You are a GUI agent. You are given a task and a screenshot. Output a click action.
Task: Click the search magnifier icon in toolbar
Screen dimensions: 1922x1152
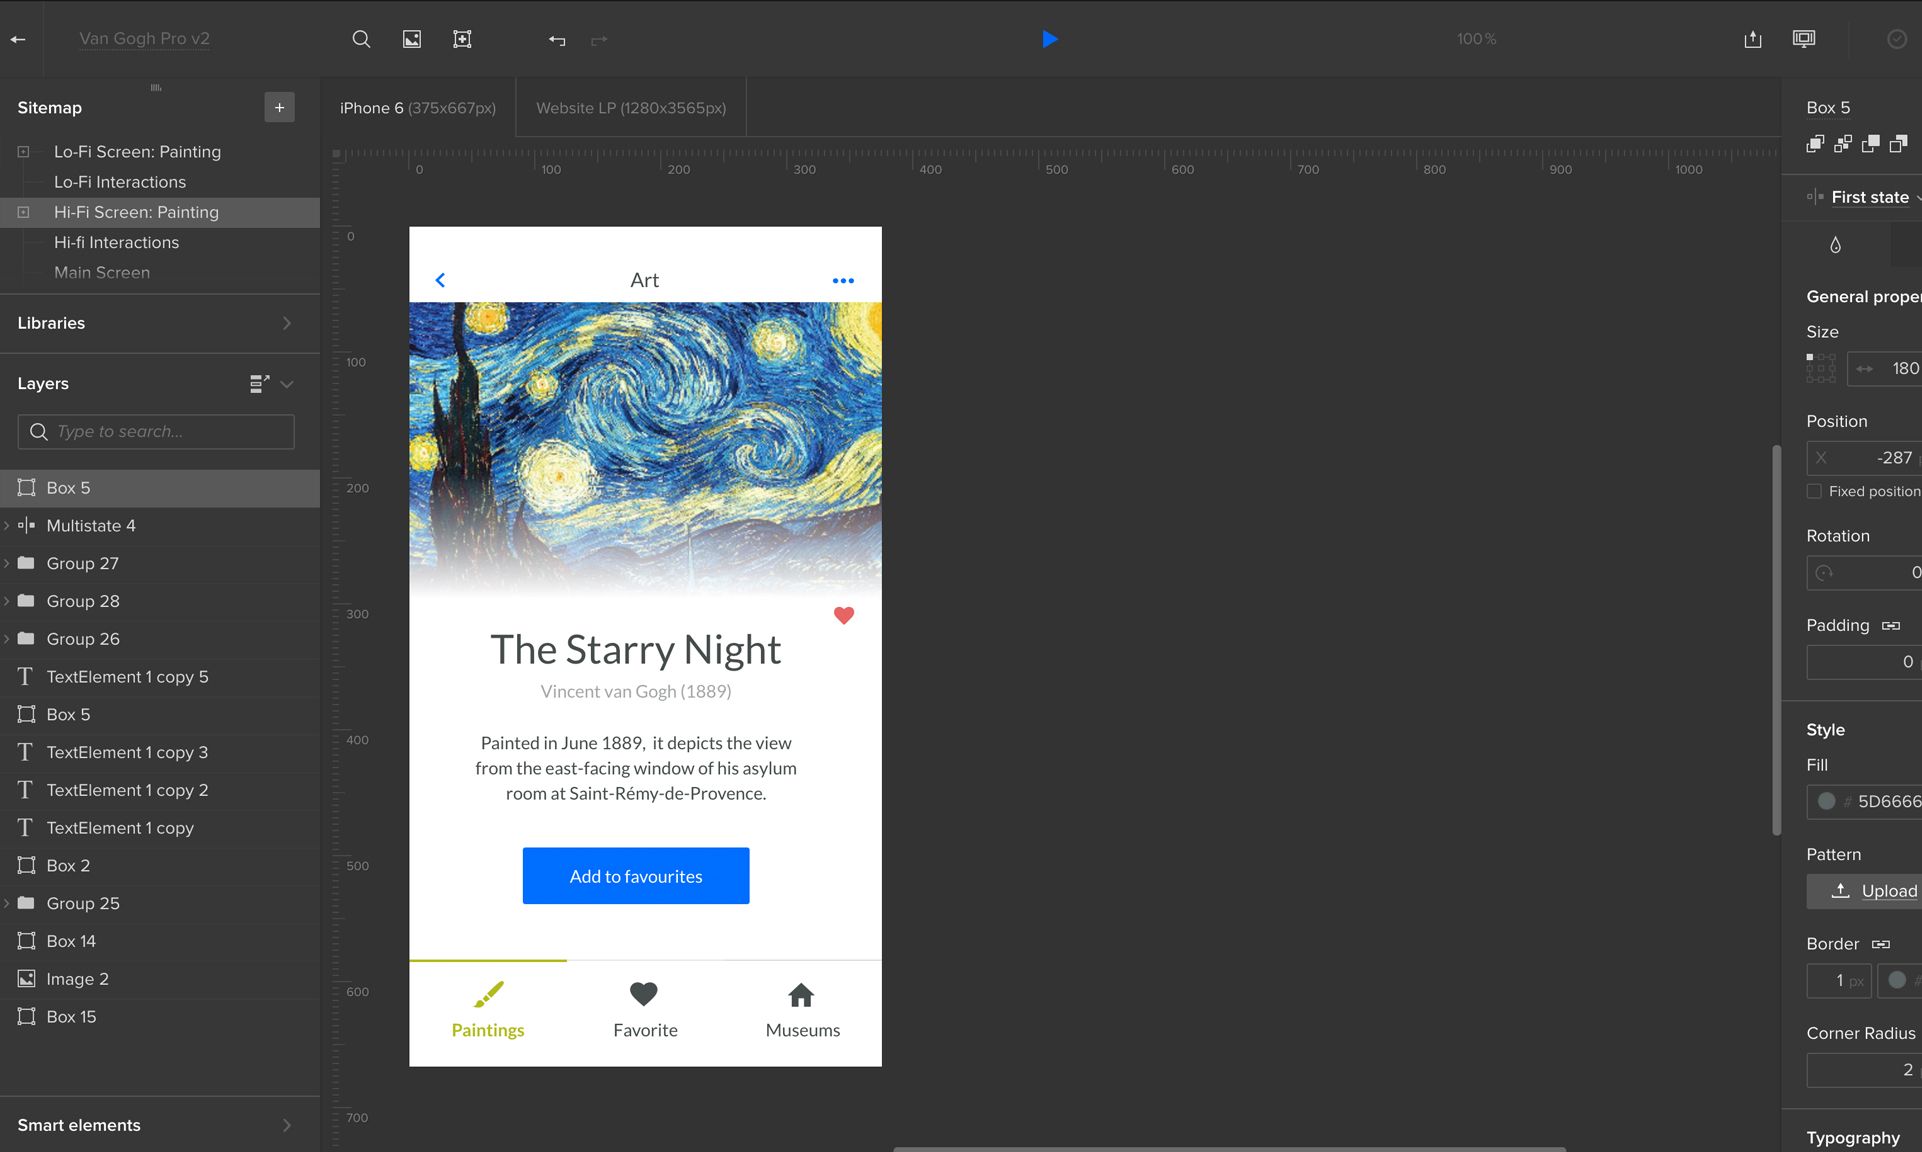click(361, 39)
